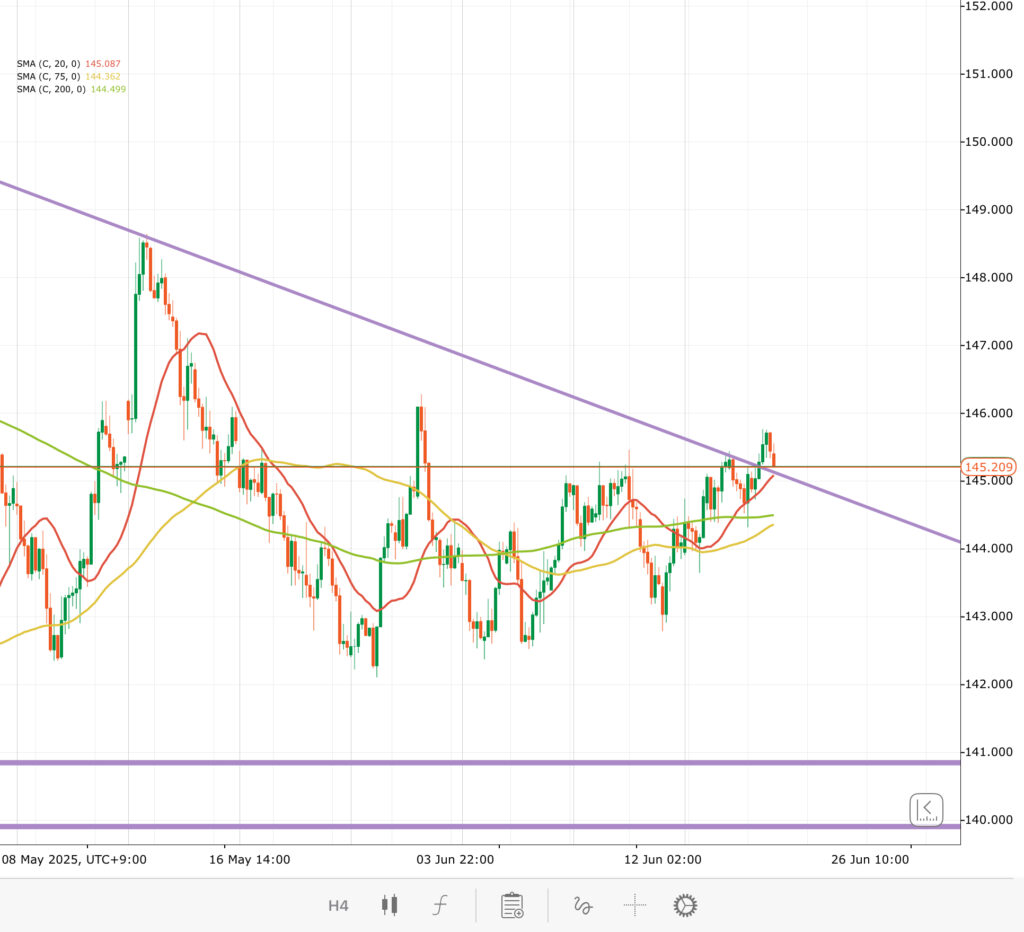Open the indicators function menu
The width and height of the screenshot is (1024, 932).
(441, 905)
